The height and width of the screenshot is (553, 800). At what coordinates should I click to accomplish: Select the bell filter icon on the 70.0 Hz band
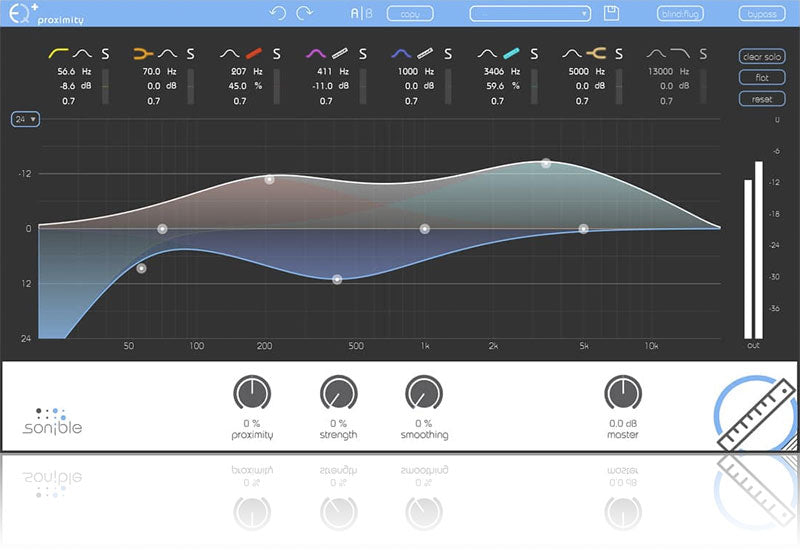click(x=167, y=53)
